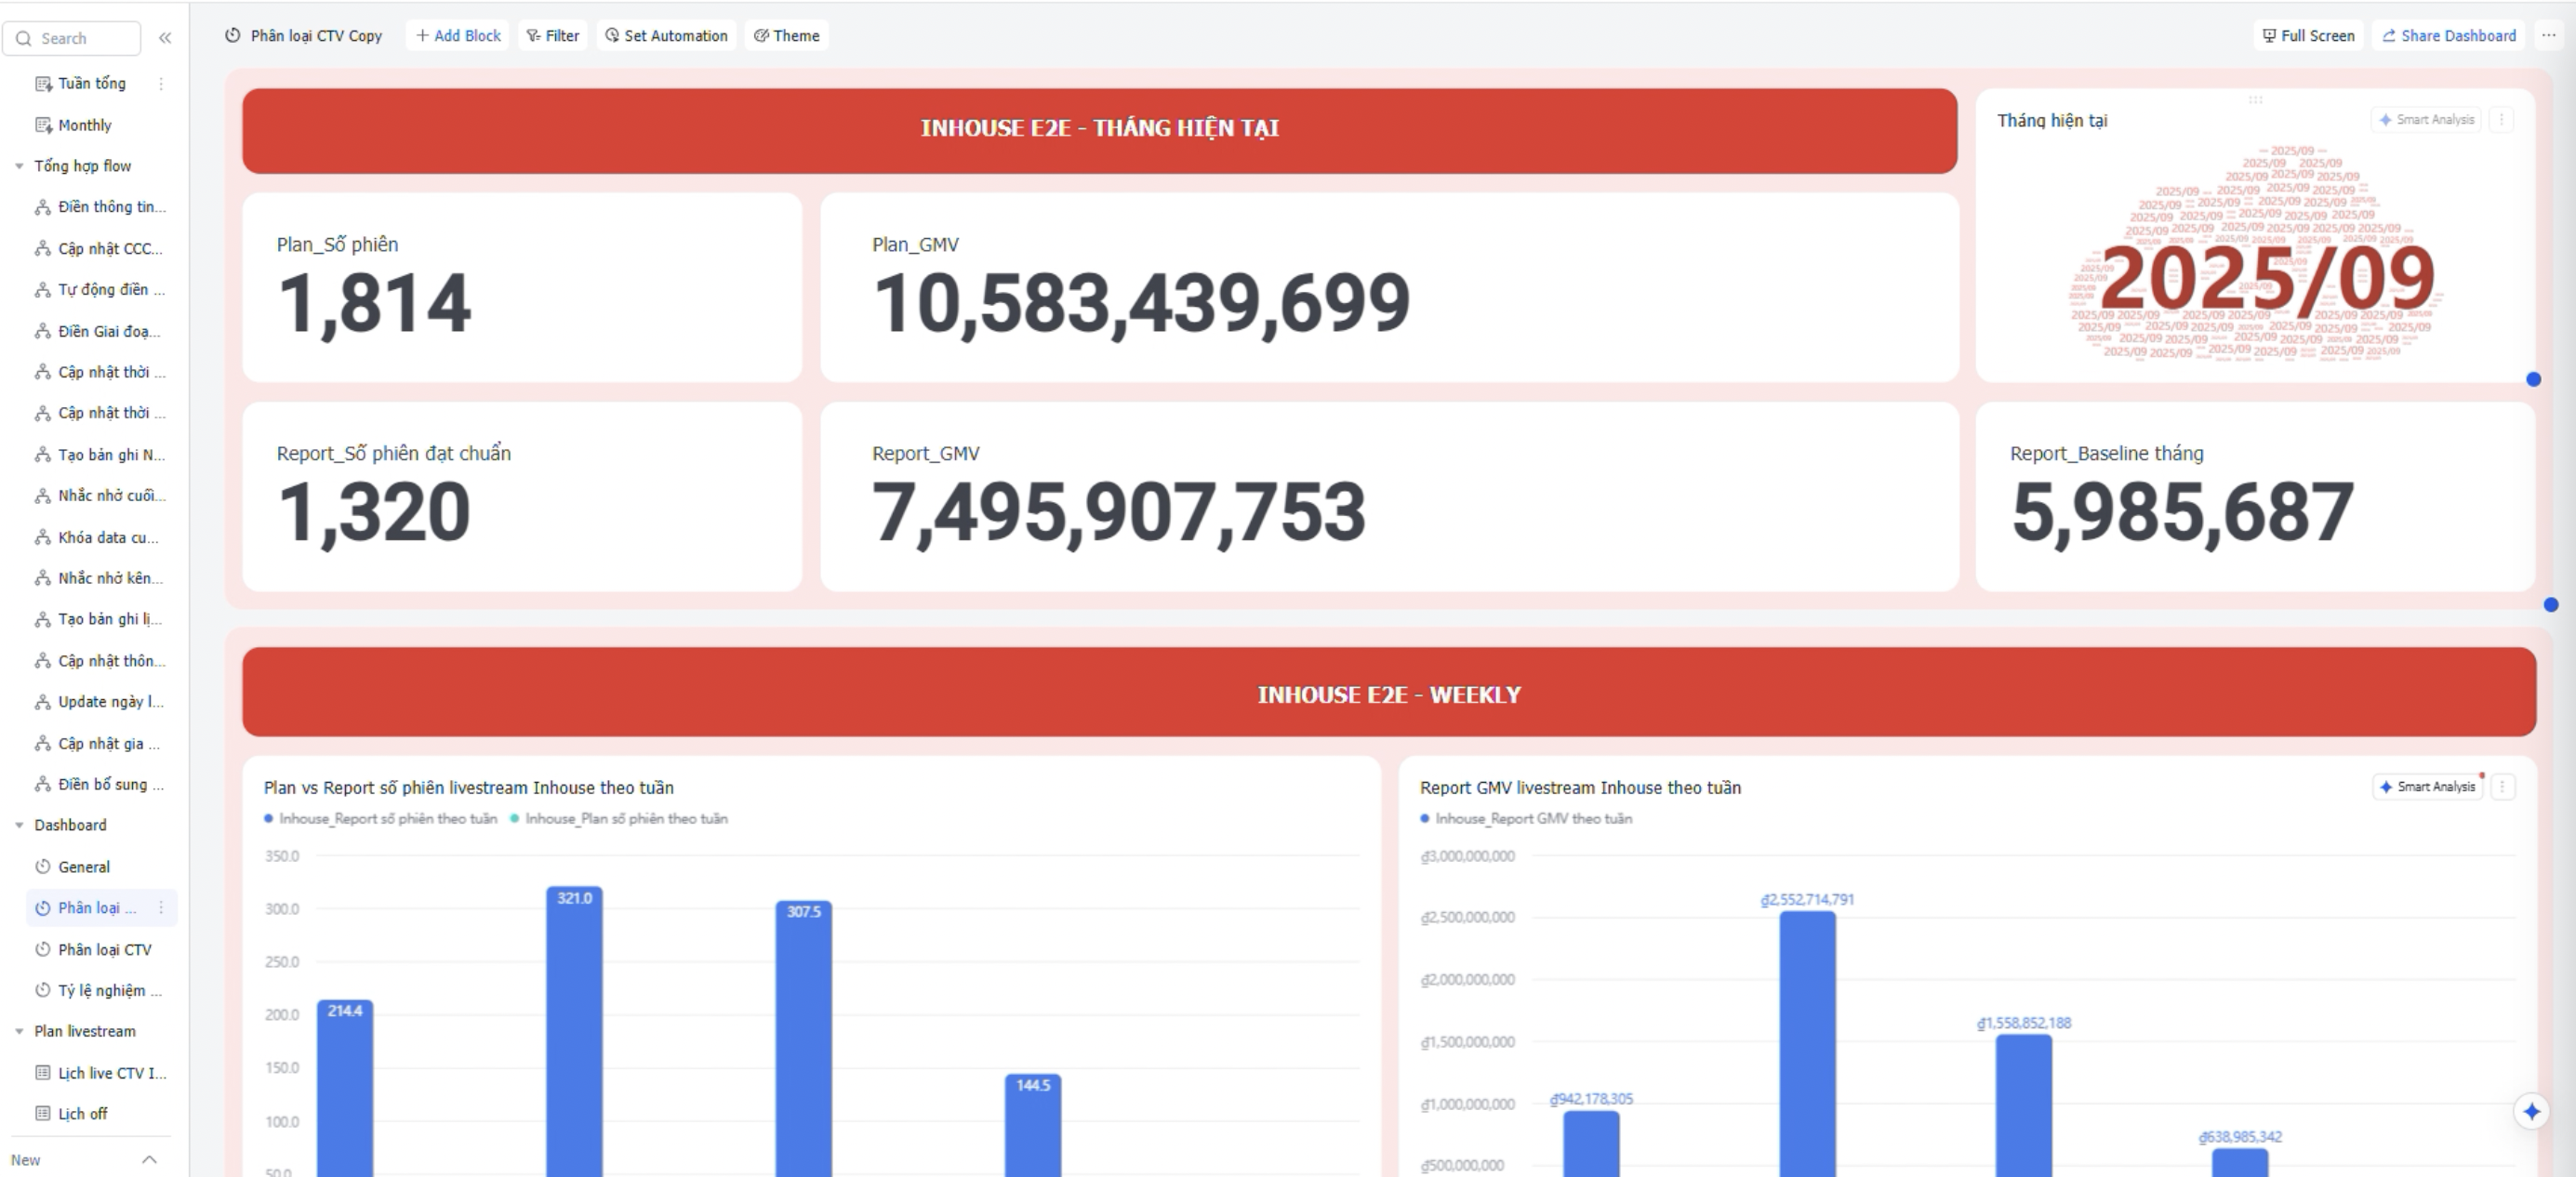Open the Theme settings for colors

[786, 36]
